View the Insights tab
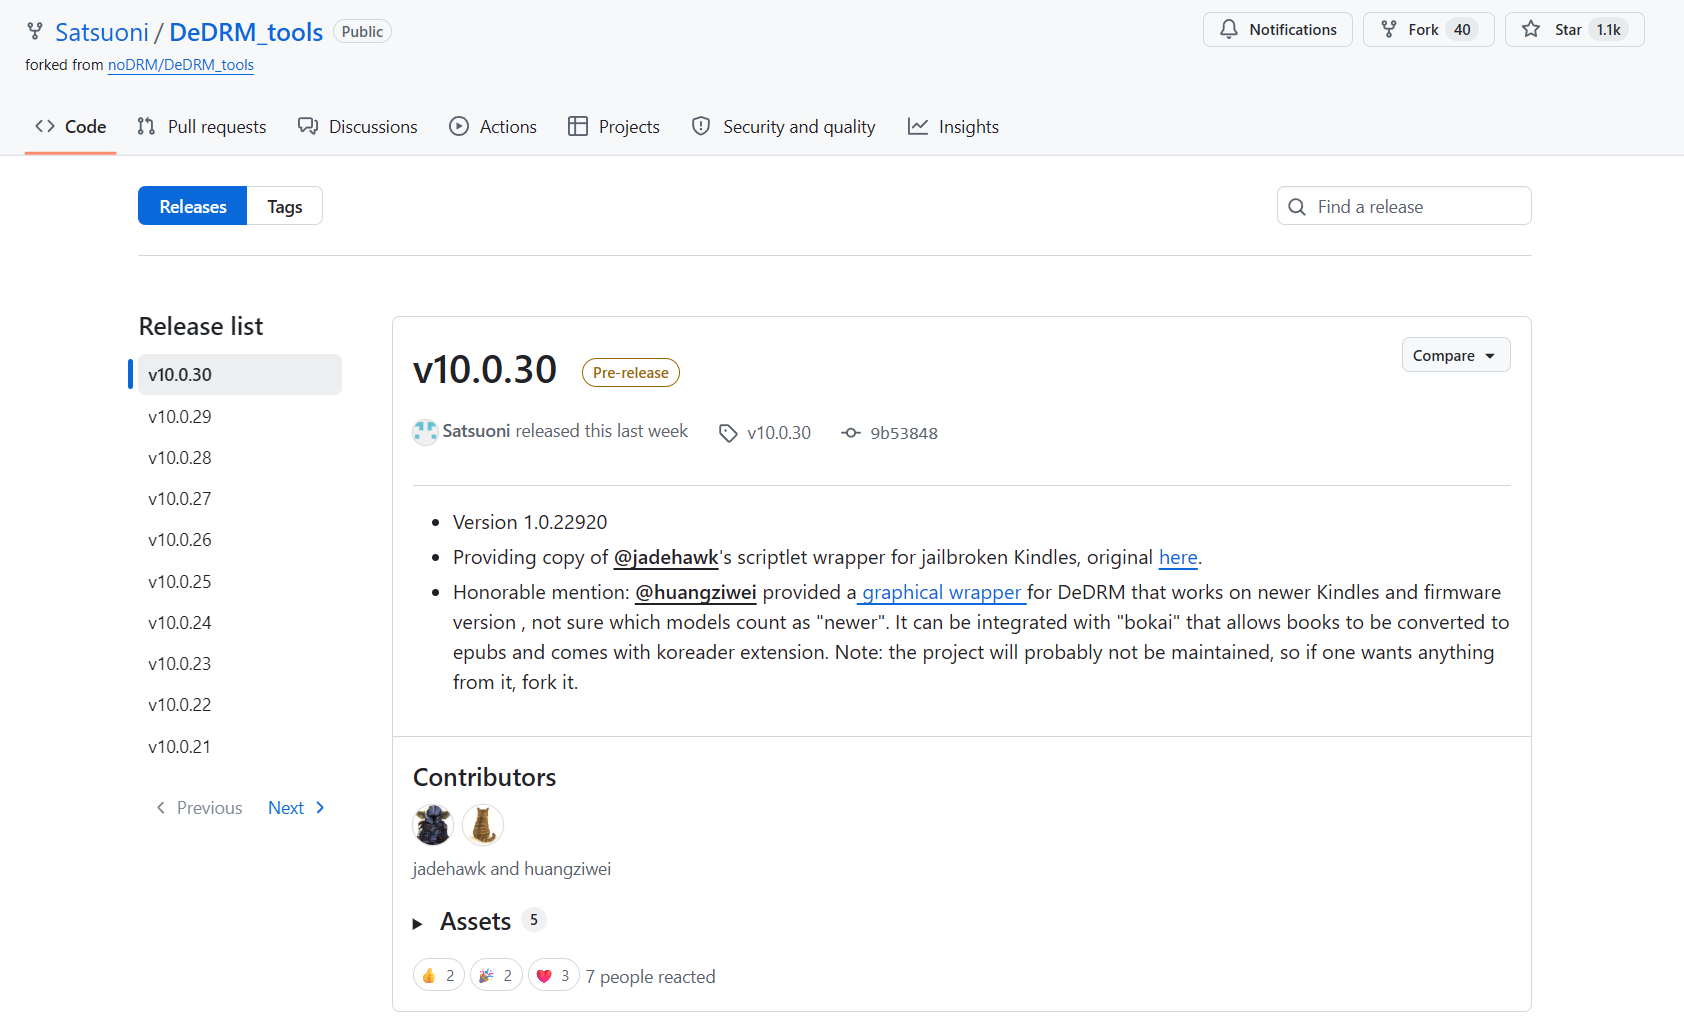The height and width of the screenshot is (1032, 1684). point(954,127)
